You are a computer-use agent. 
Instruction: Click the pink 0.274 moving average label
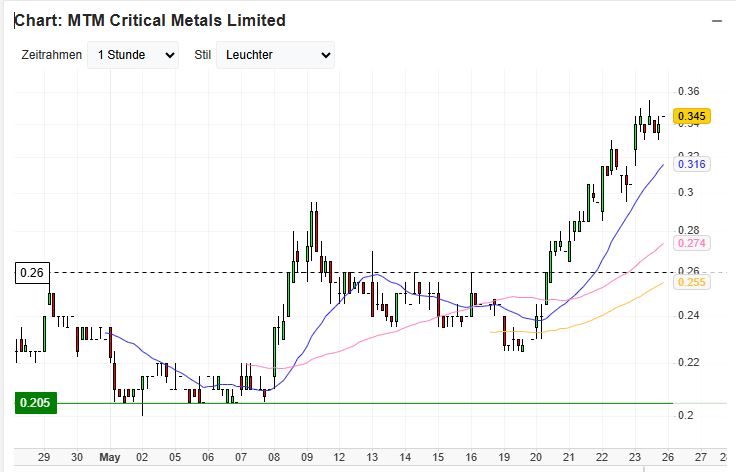pyautogui.click(x=691, y=243)
